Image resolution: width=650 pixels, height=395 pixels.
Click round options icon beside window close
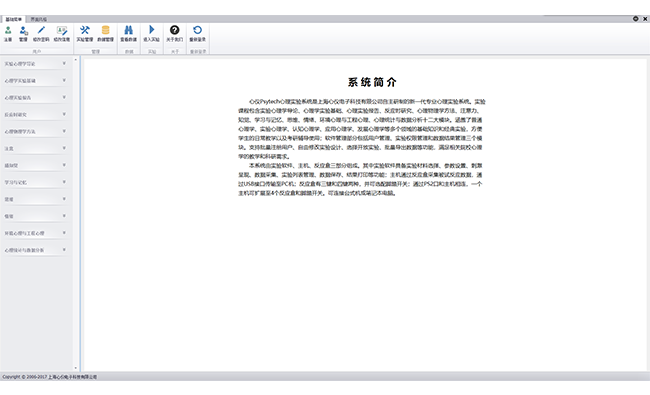(635, 19)
